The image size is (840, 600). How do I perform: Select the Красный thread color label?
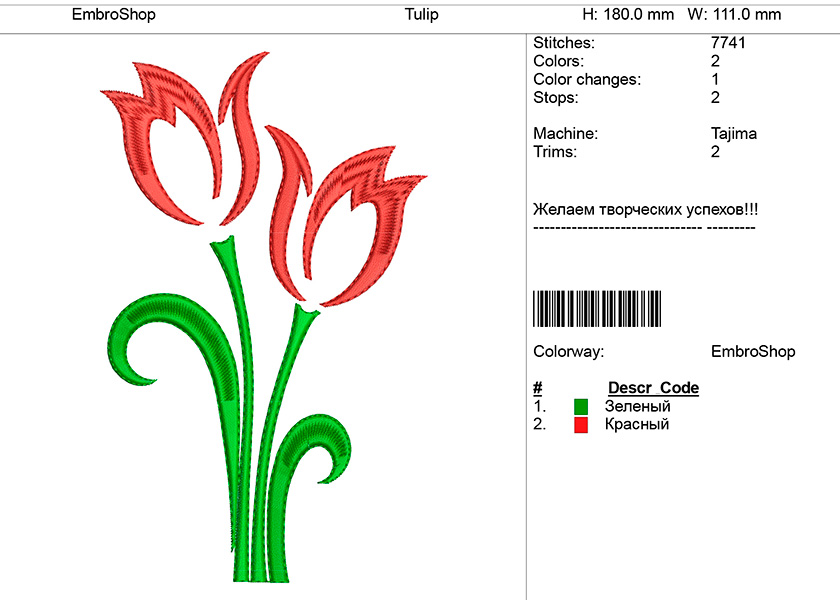[636, 424]
